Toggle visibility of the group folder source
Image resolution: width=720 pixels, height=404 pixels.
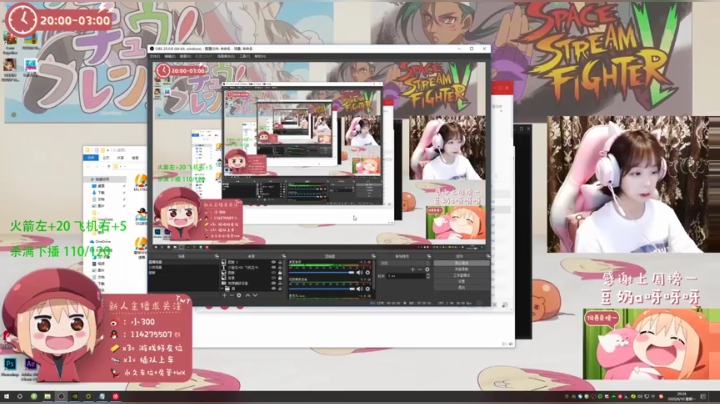point(273,288)
